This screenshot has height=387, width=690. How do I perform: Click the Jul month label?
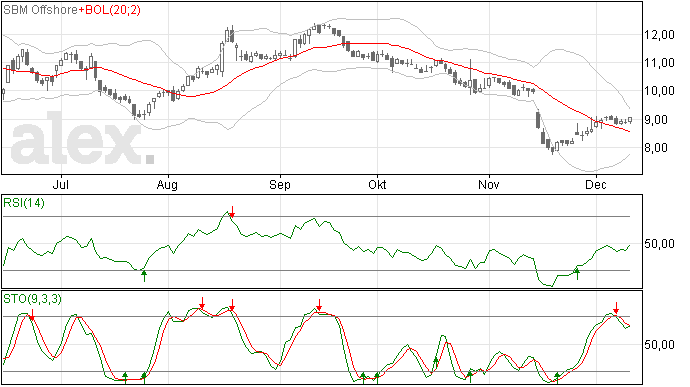coord(61,184)
